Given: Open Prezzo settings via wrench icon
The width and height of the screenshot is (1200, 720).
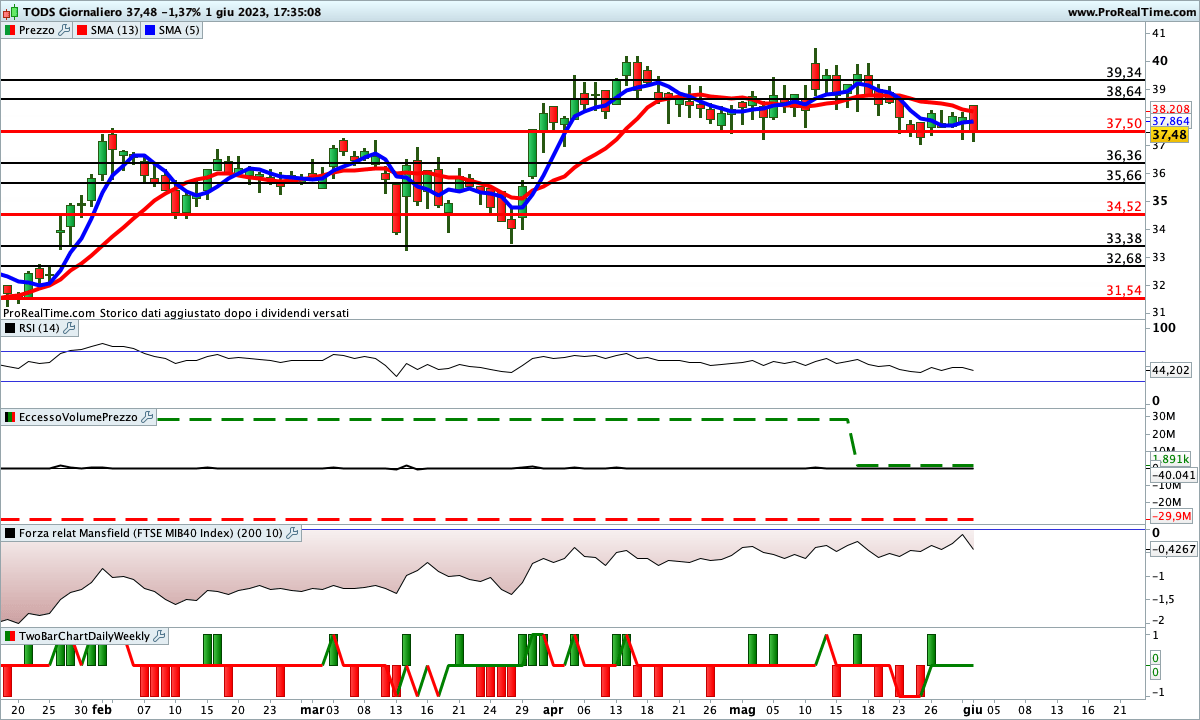Looking at the screenshot, I should 64,30.
